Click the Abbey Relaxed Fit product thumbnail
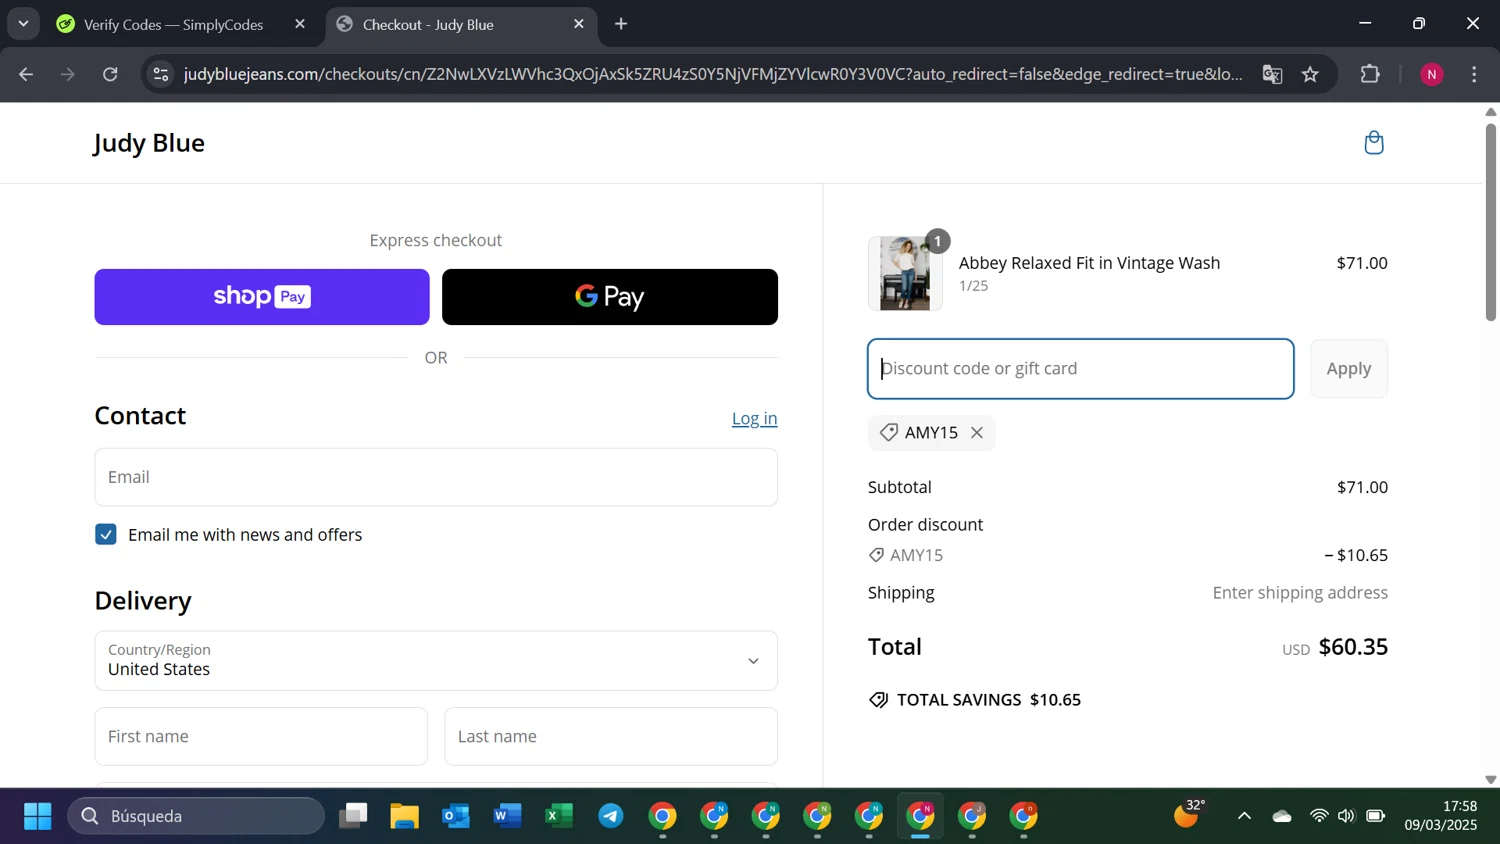This screenshot has width=1500, height=844. coord(905,274)
